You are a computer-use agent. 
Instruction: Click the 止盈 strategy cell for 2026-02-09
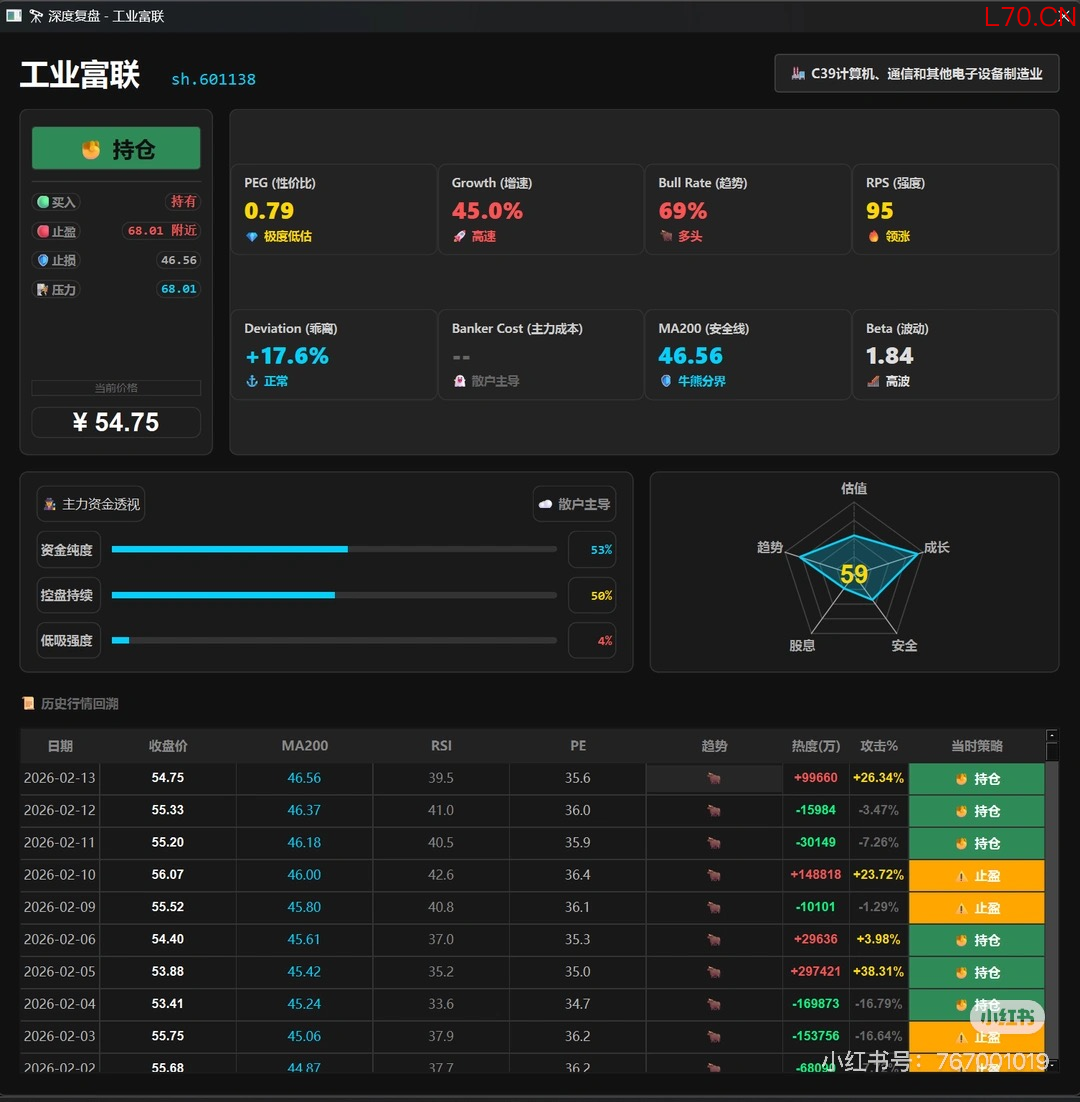click(977, 908)
